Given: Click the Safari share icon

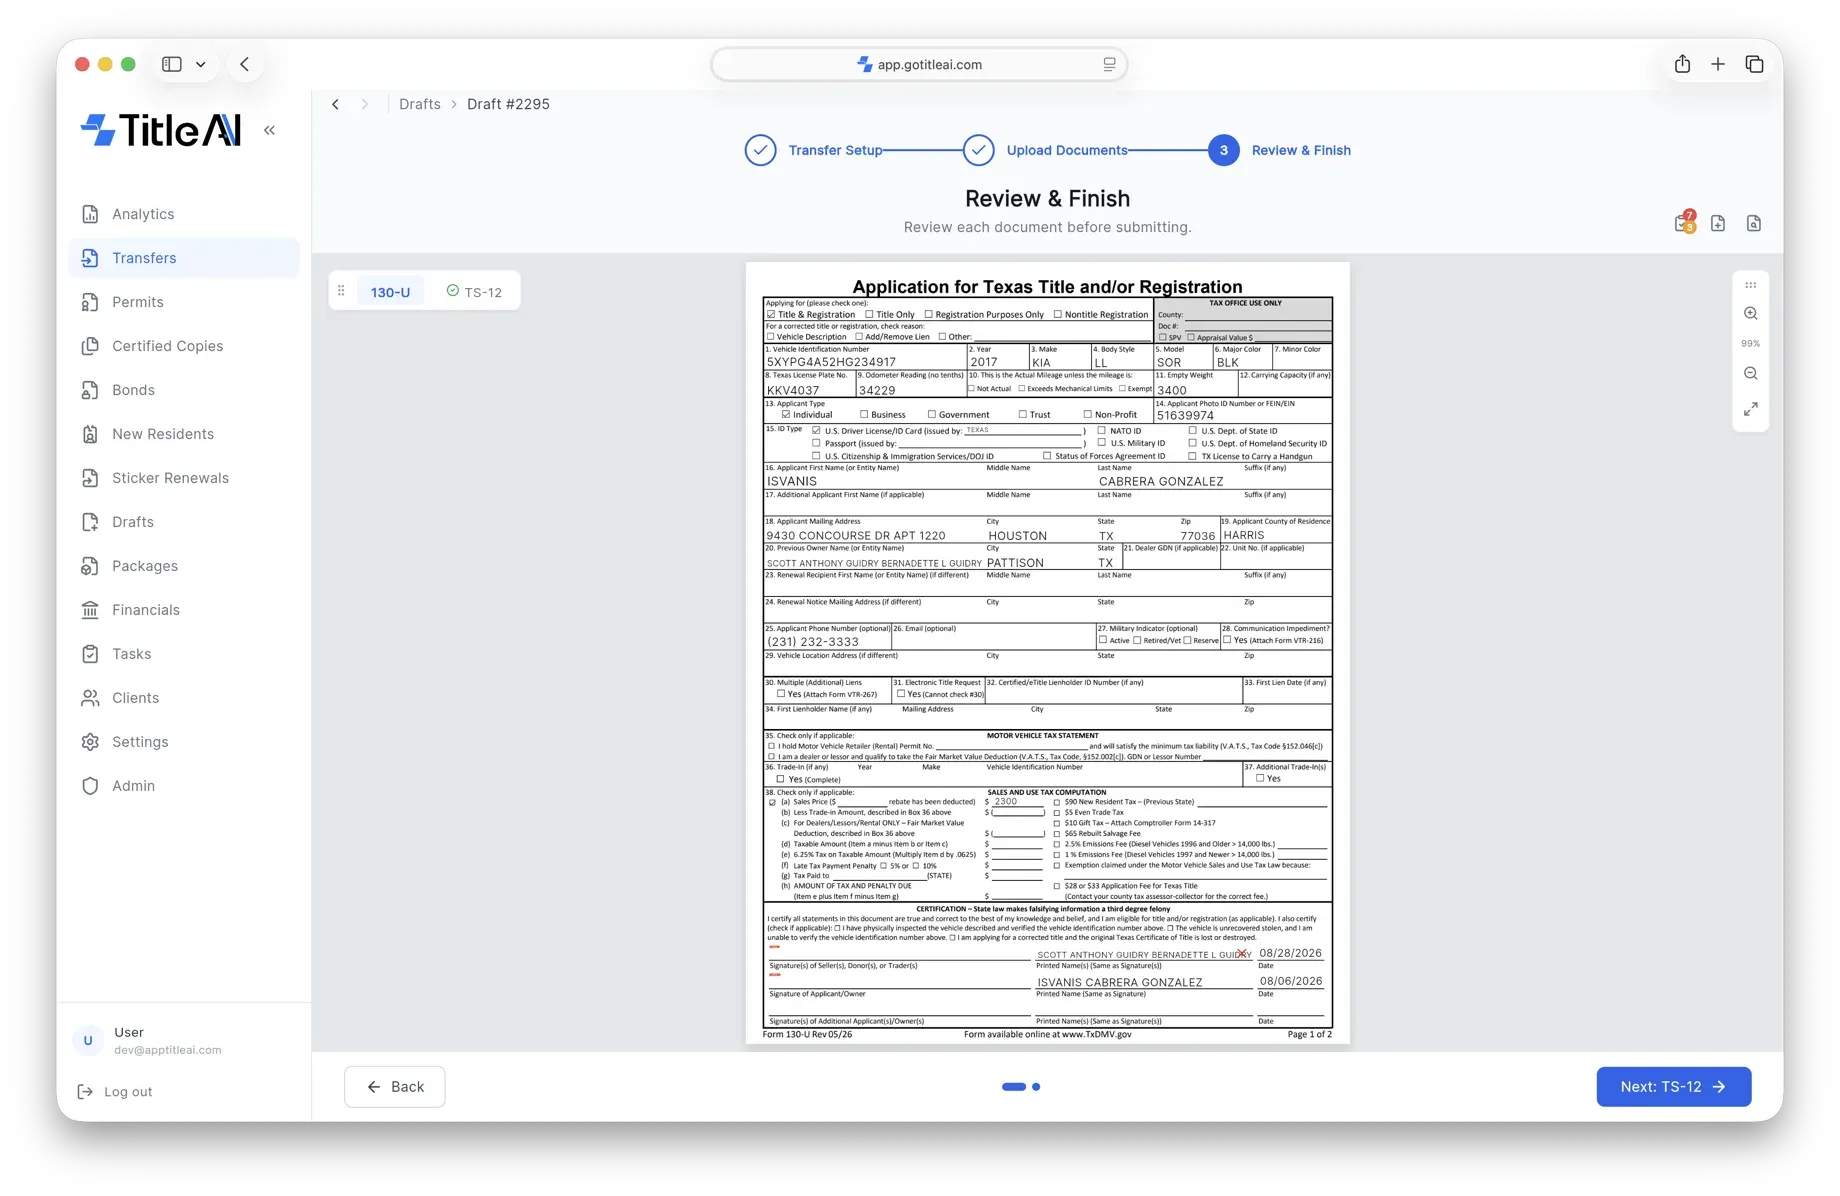Looking at the screenshot, I should (x=1683, y=64).
